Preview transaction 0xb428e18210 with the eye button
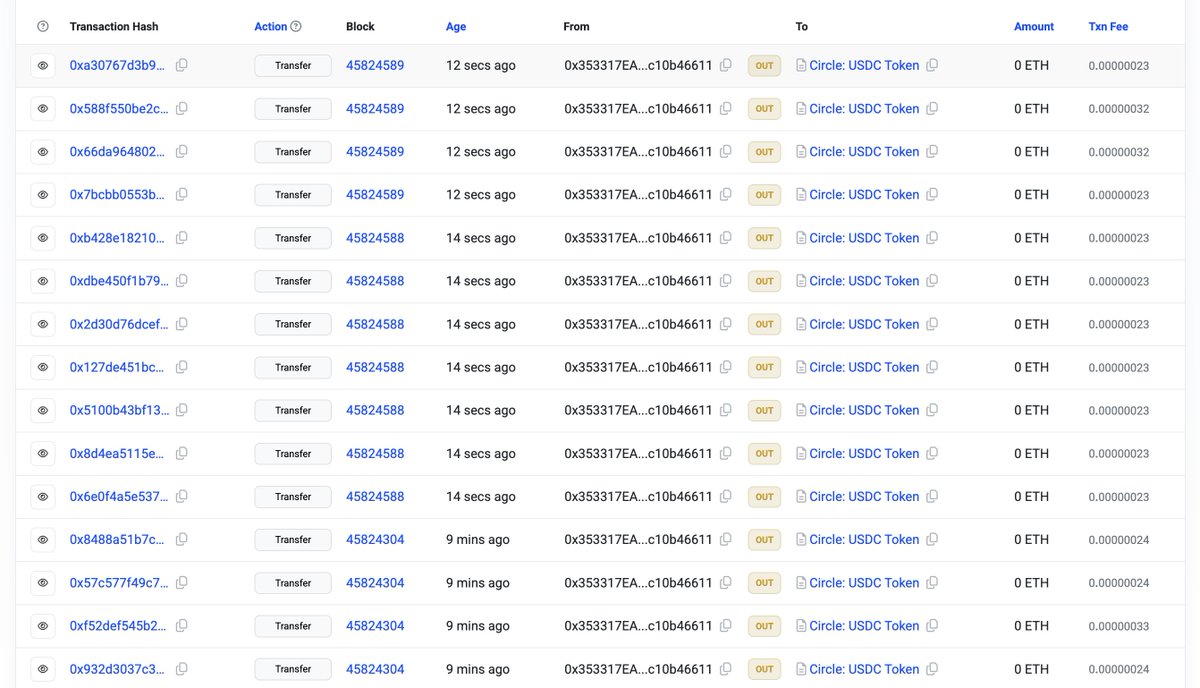1200x688 pixels. (43, 237)
